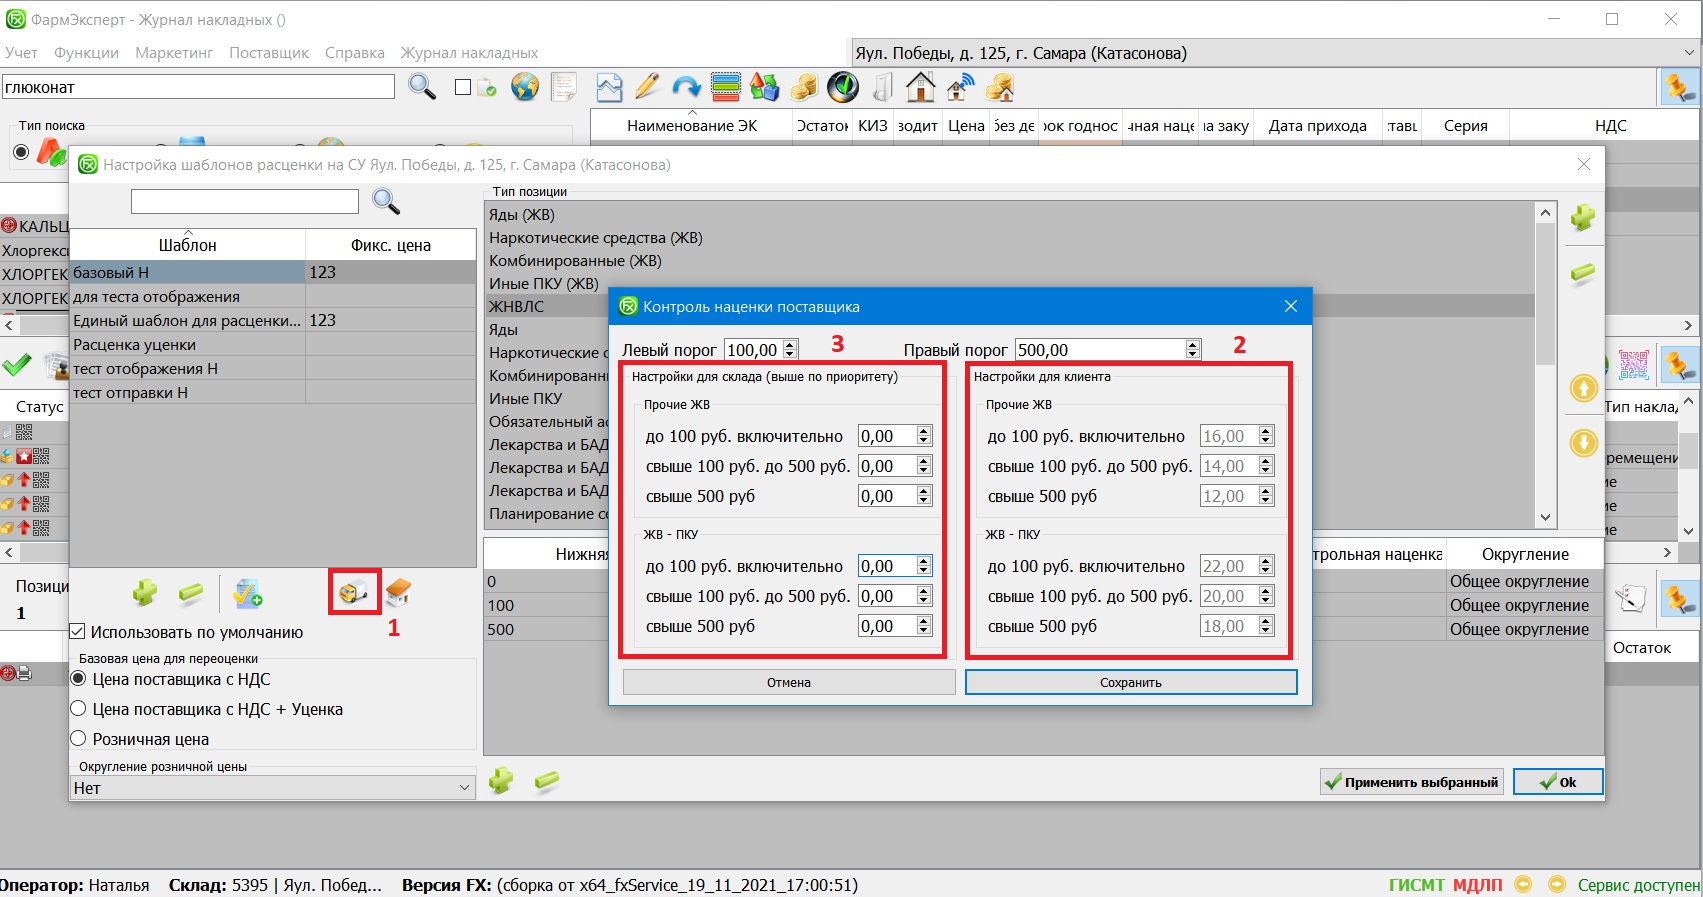Click the document with checkmark icon

tap(247, 593)
